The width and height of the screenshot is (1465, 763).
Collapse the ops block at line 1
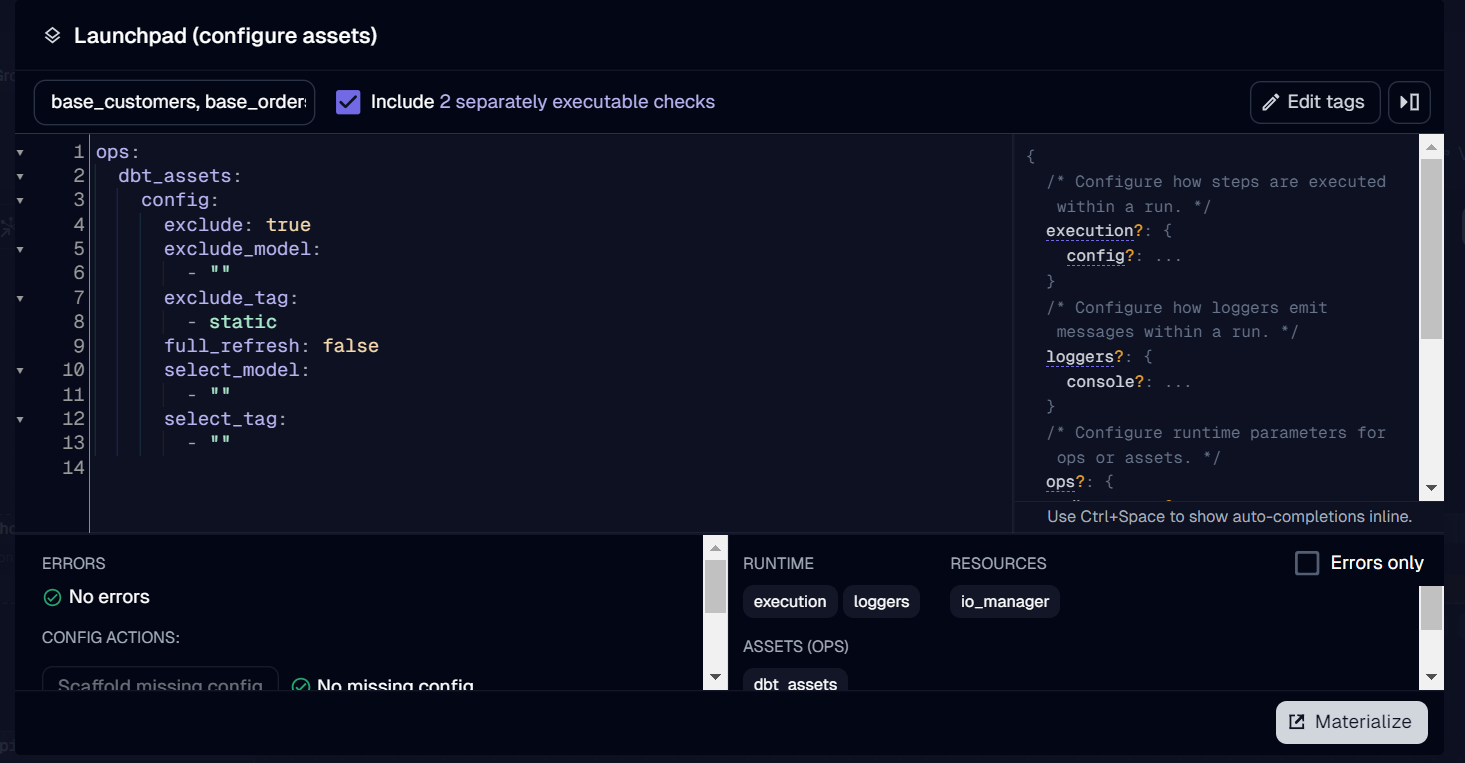coord(20,153)
